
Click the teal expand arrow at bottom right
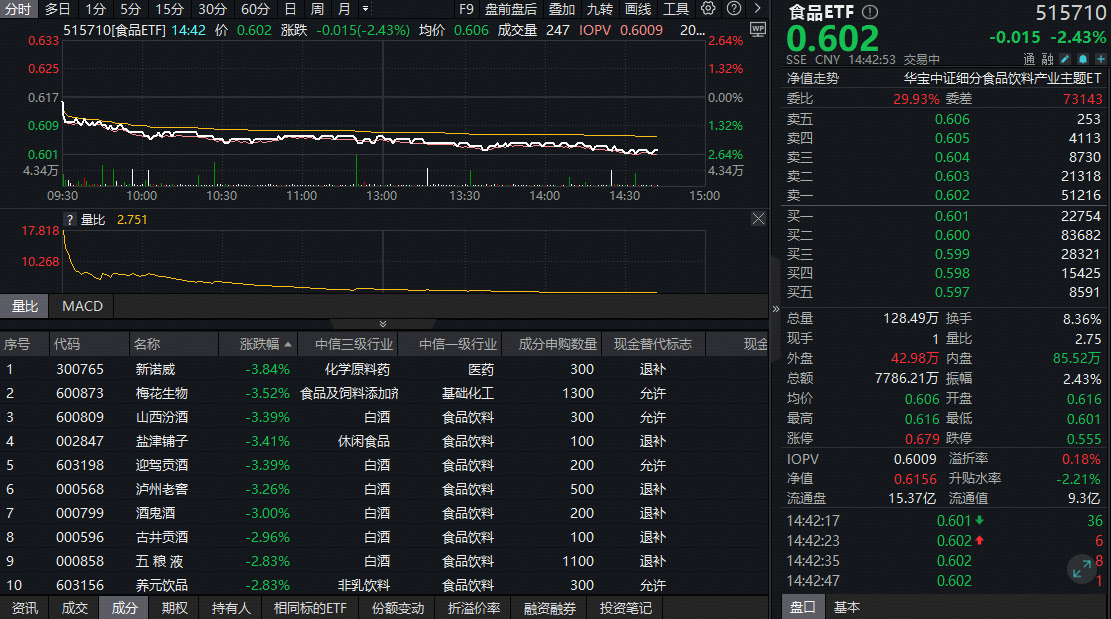point(1081,570)
